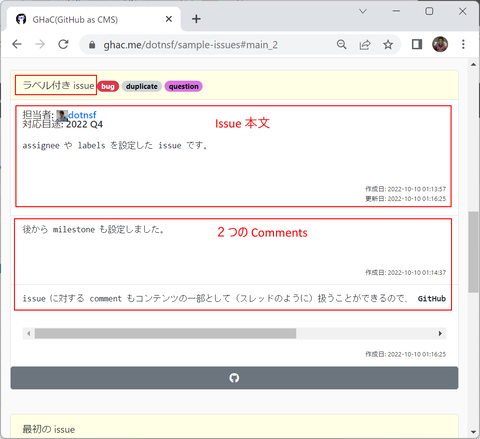Click the sentence 'assignee や labels を設定した issue です。'
Screen dimensions: 480x439
click(115, 146)
